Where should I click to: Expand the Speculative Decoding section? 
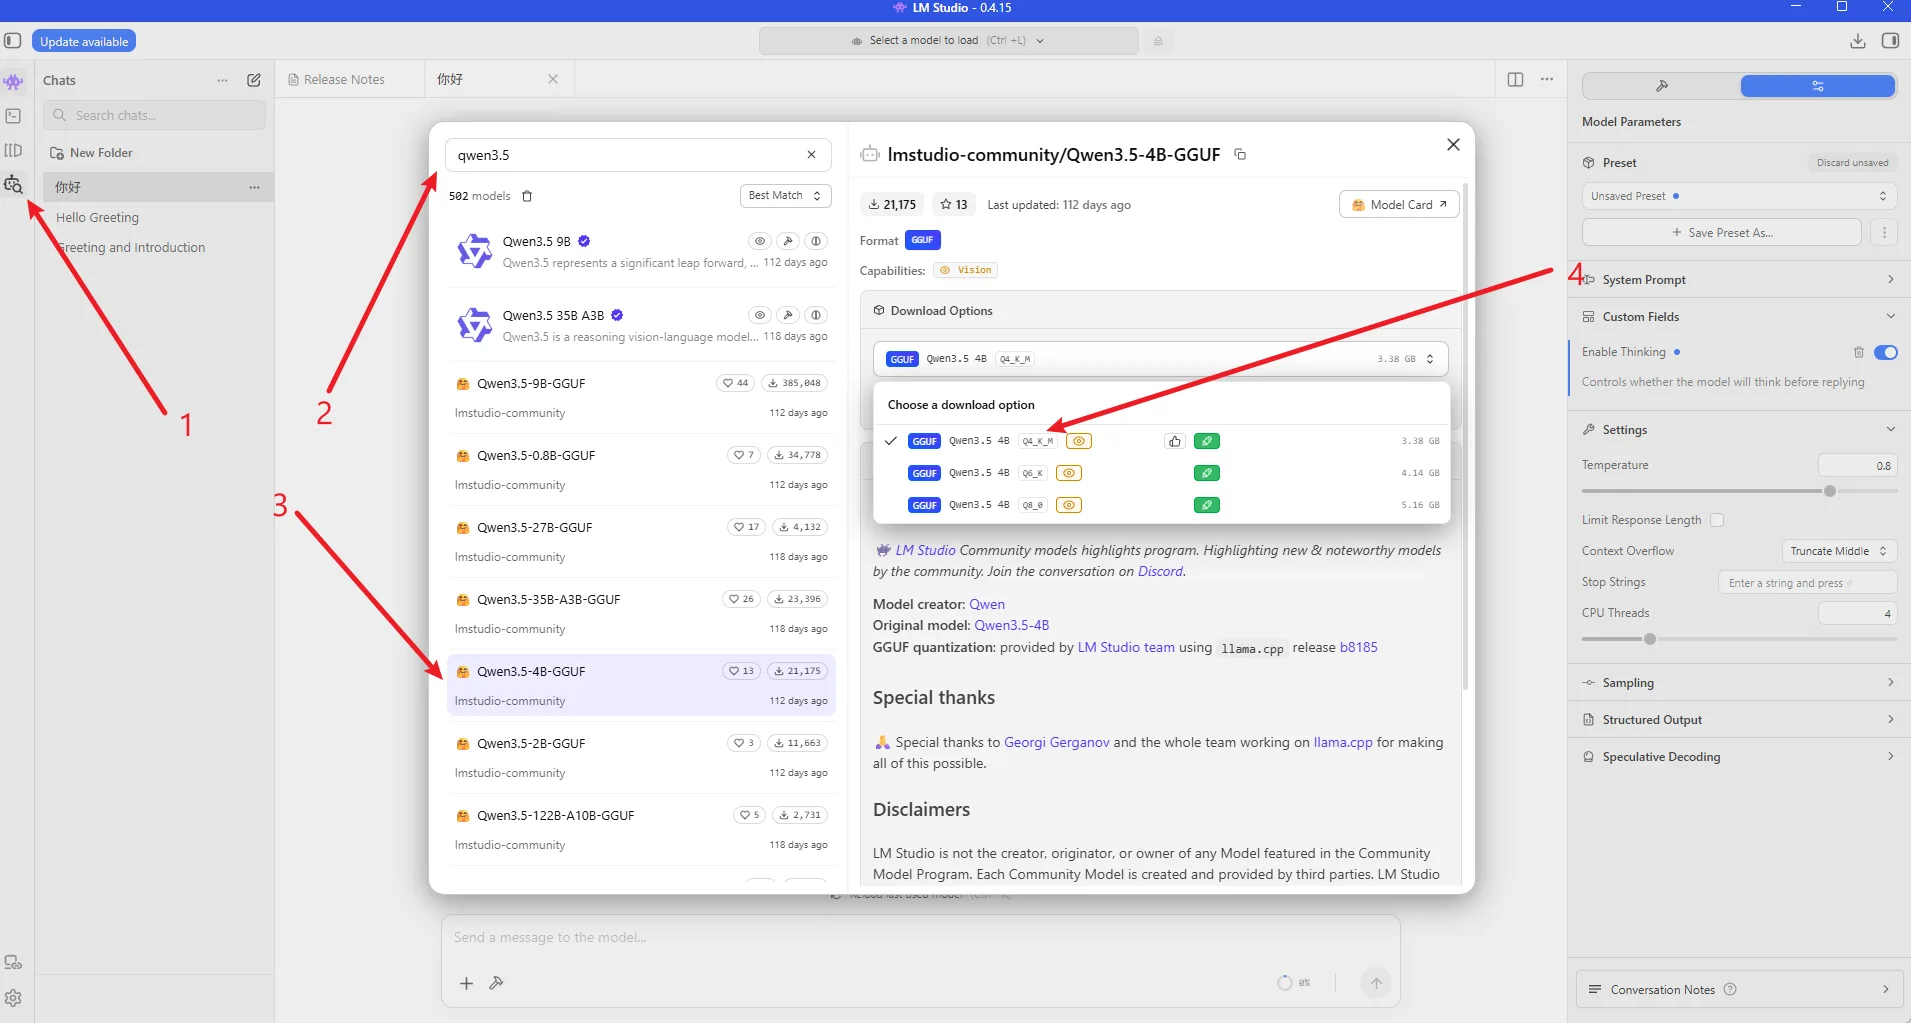tap(1739, 757)
